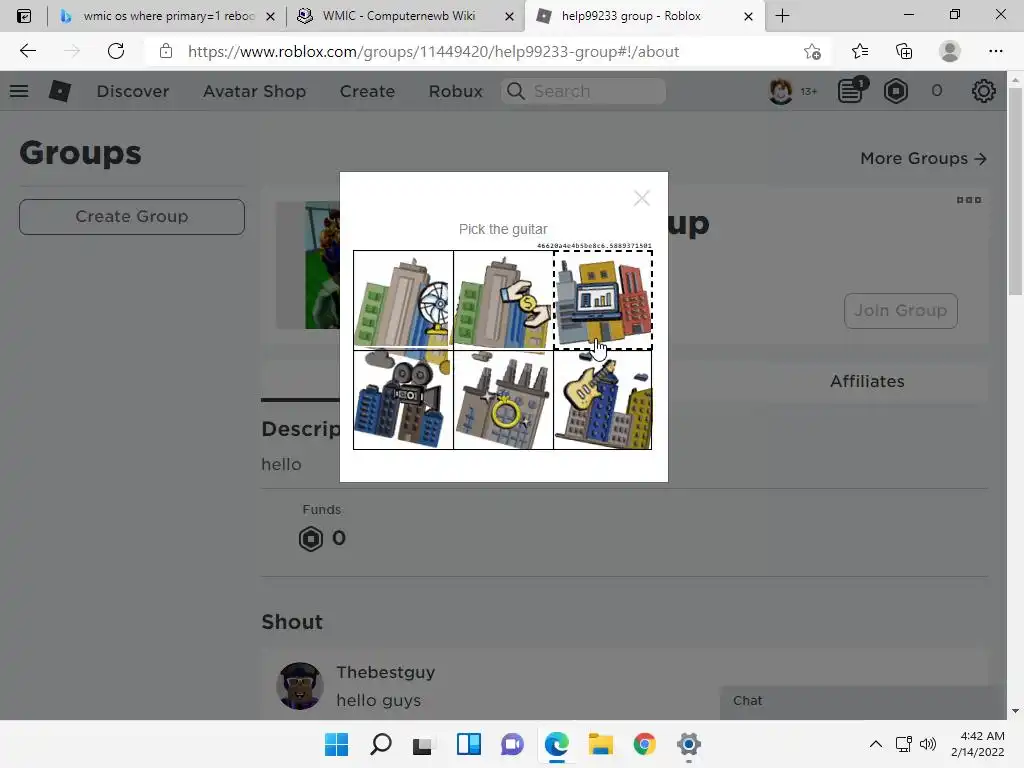Viewport: 1024px width, 768px height.
Task: Pick the image with the fan on buildings
Action: pos(403,300)
